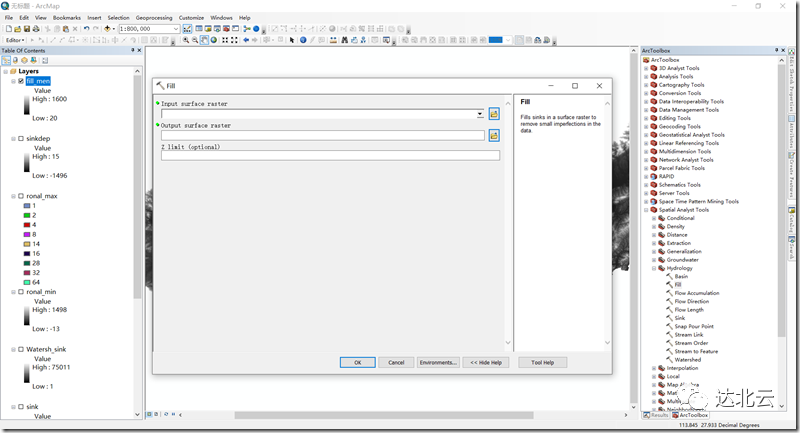This screenshot has width=800, height=433.
Task: Switch to List By Drawing Order view
Action: (x=6, y=60)
